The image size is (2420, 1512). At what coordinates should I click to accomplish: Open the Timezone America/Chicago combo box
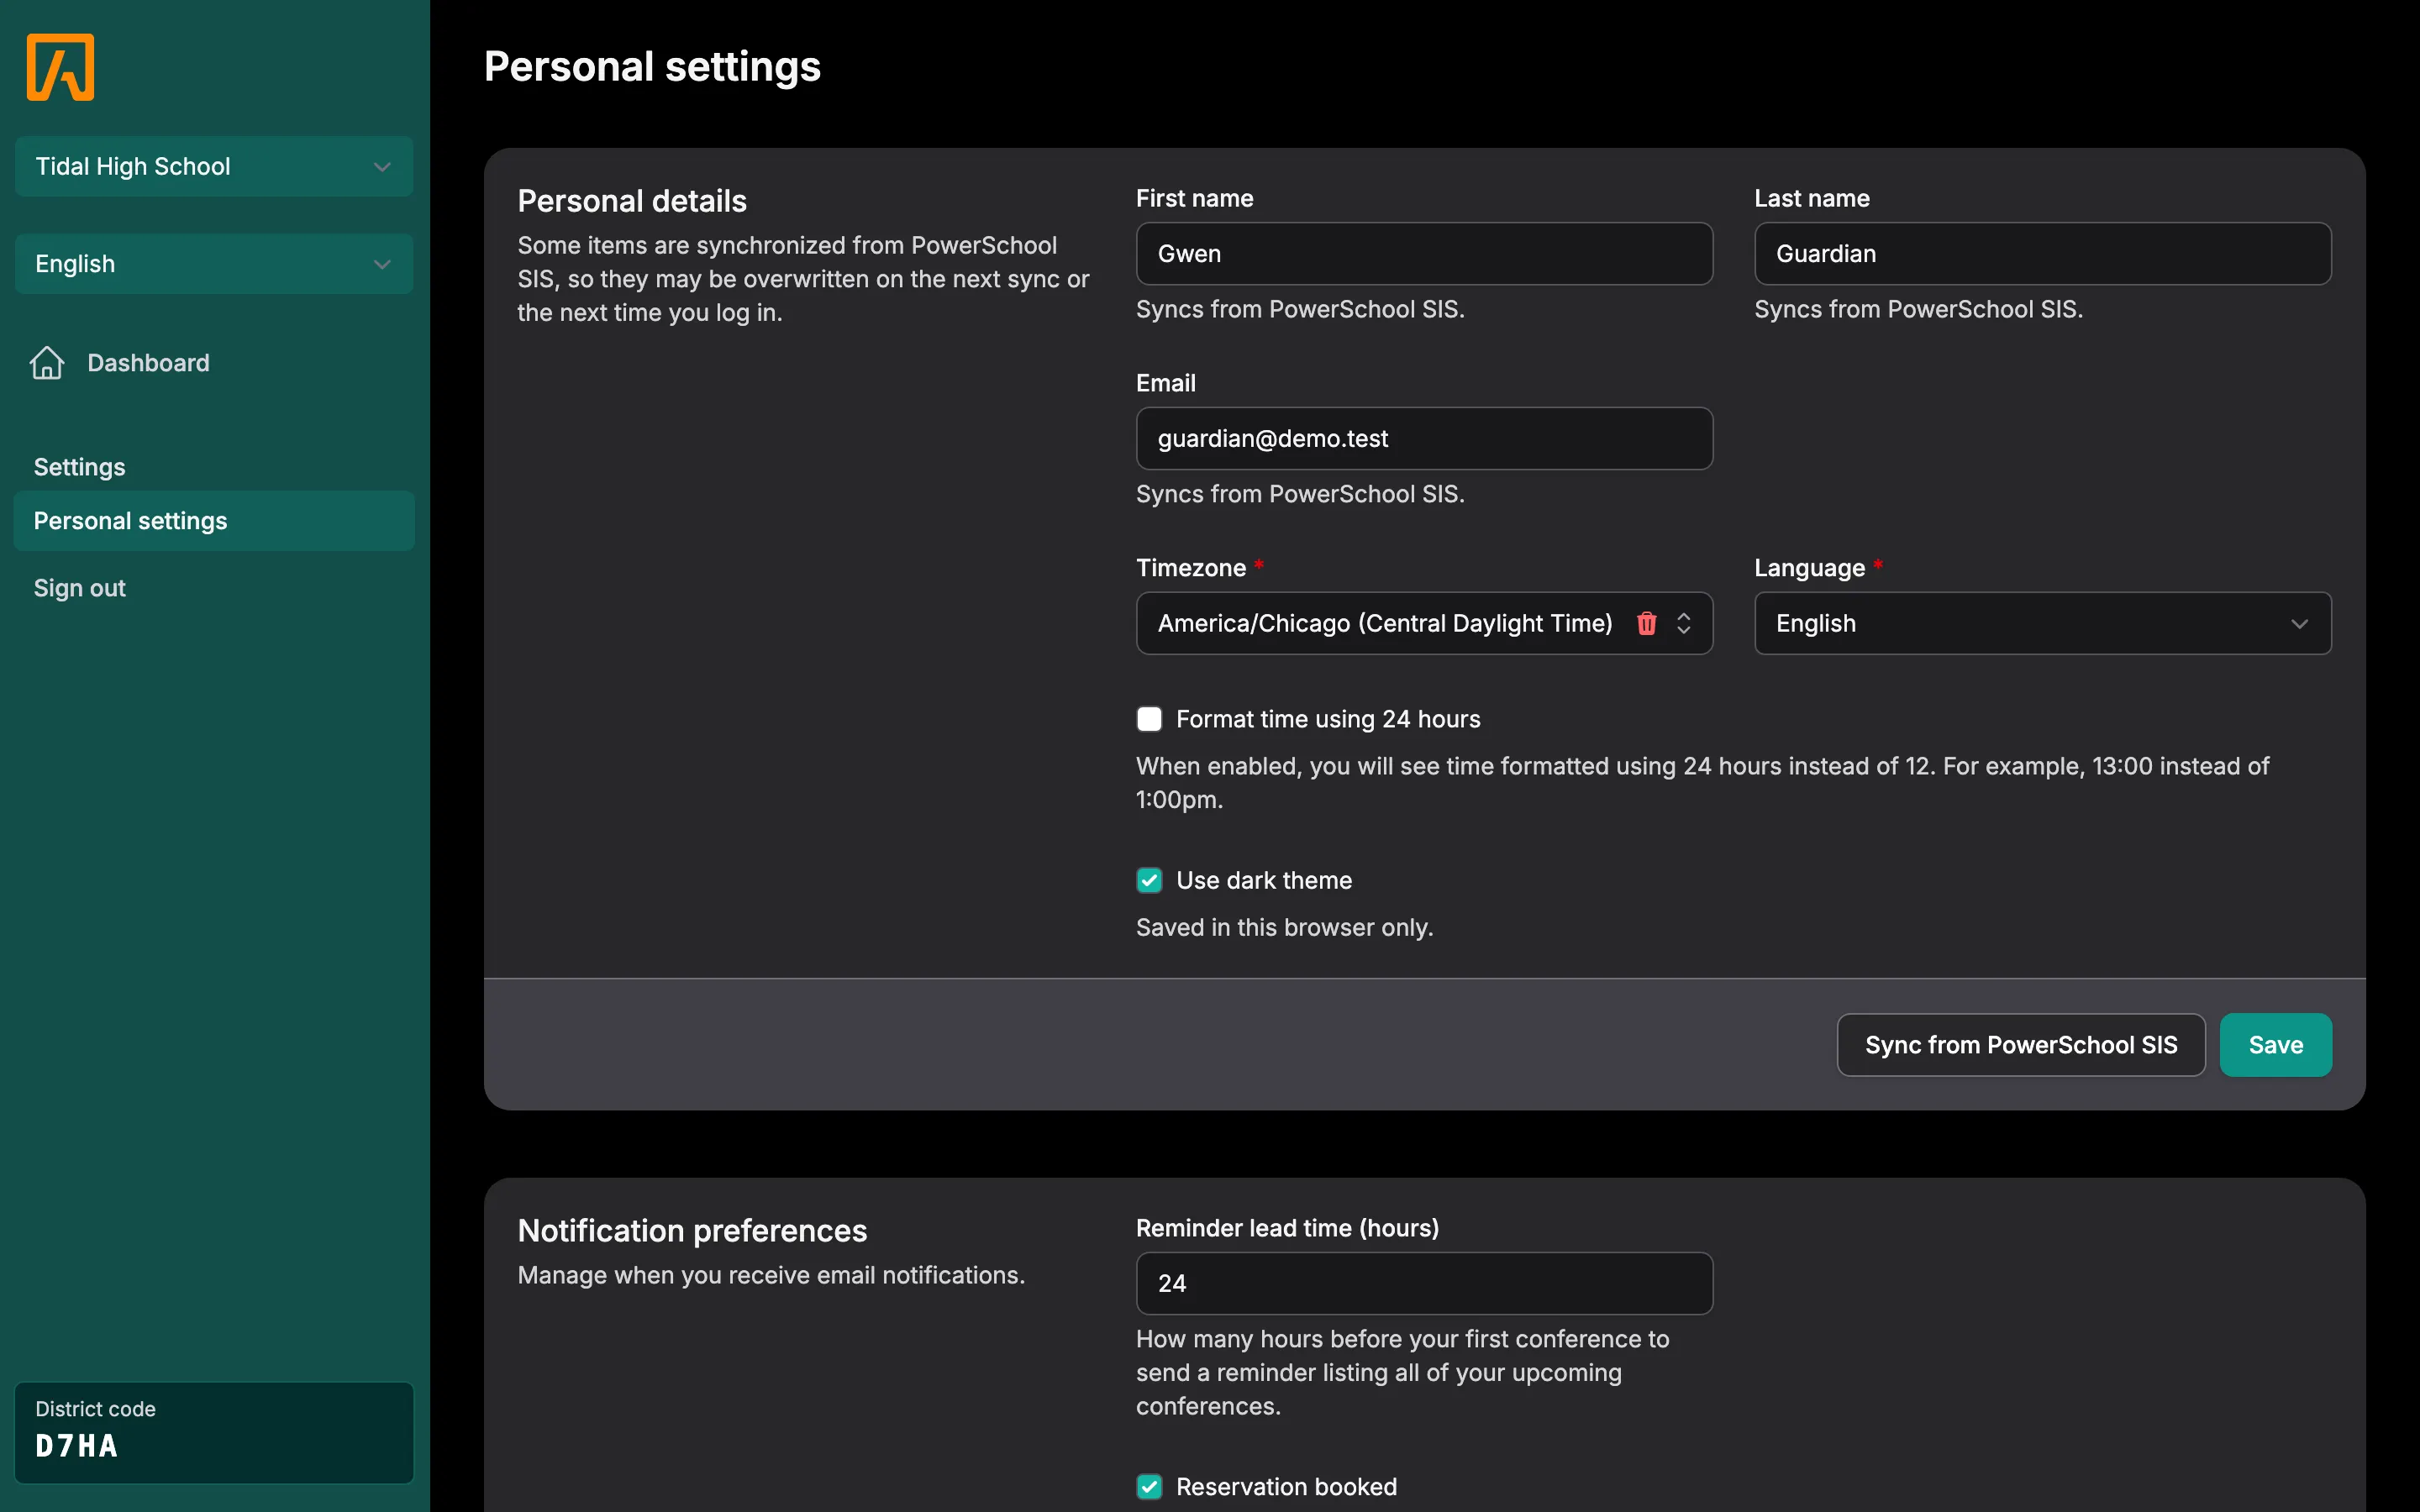1424,623
